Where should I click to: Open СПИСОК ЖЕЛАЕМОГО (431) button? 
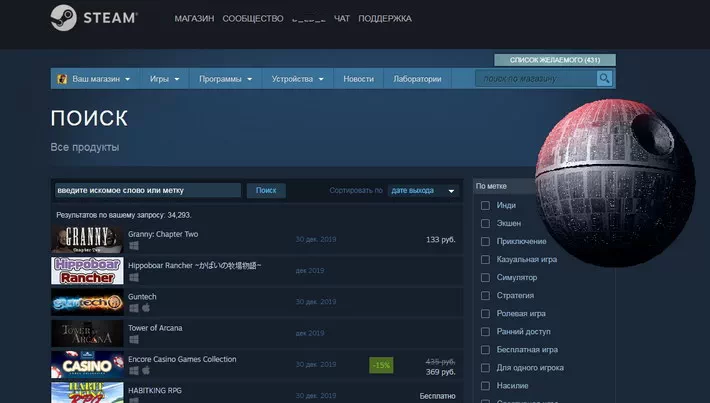[555, 60]
